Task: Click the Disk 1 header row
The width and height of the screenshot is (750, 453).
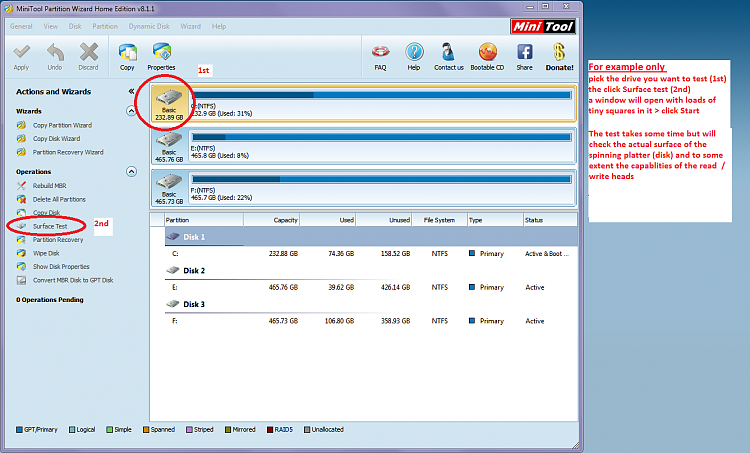Action: (x=371, y=237)
